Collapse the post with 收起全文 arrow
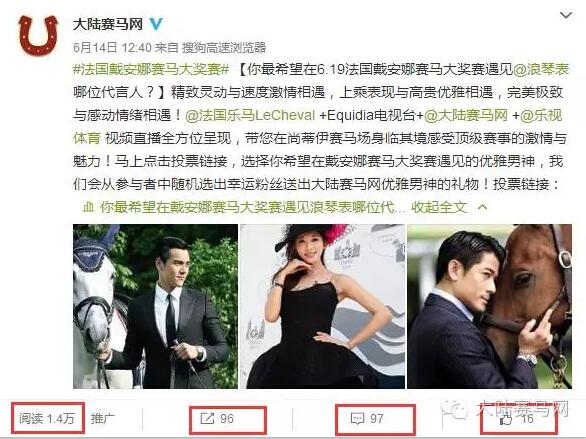Viewport: 586px width, 439px height. pyautogui.click(x=449, y=207)
